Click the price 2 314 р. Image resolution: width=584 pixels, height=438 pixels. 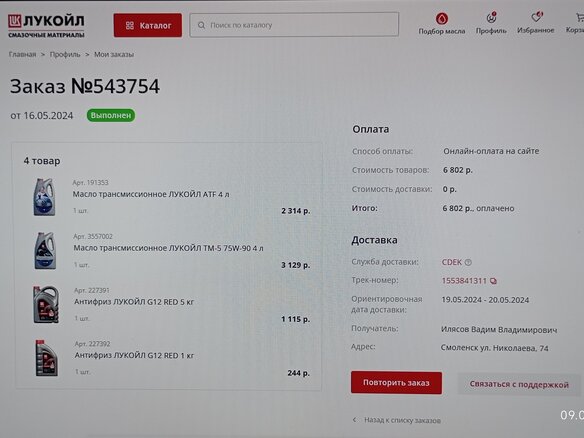pyautogui.click(x=296, y=211)
